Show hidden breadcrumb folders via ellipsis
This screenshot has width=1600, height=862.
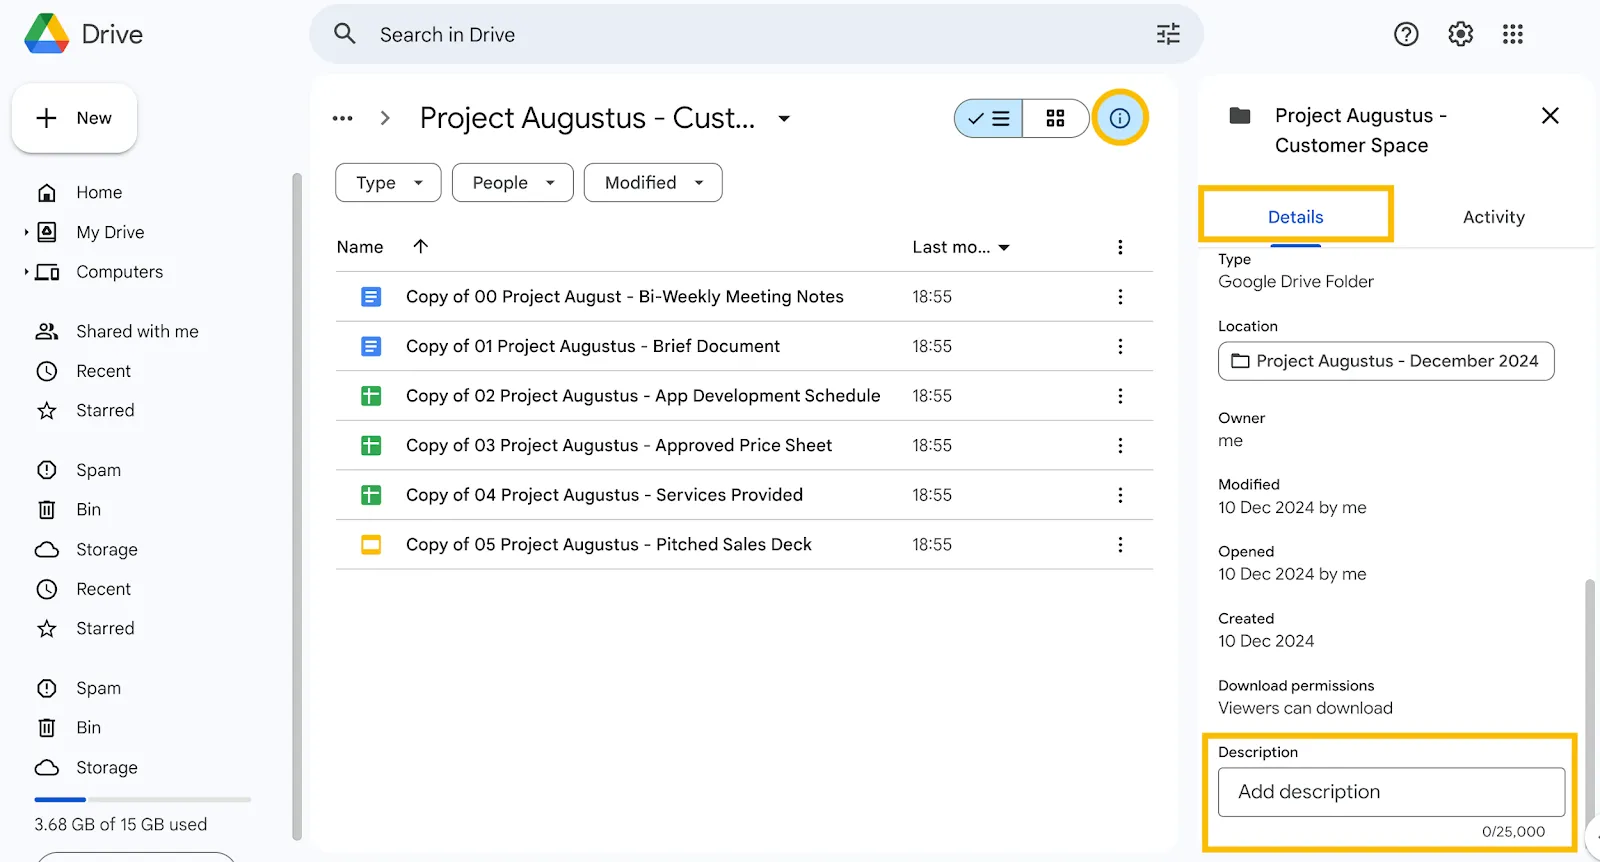[343, 118]
